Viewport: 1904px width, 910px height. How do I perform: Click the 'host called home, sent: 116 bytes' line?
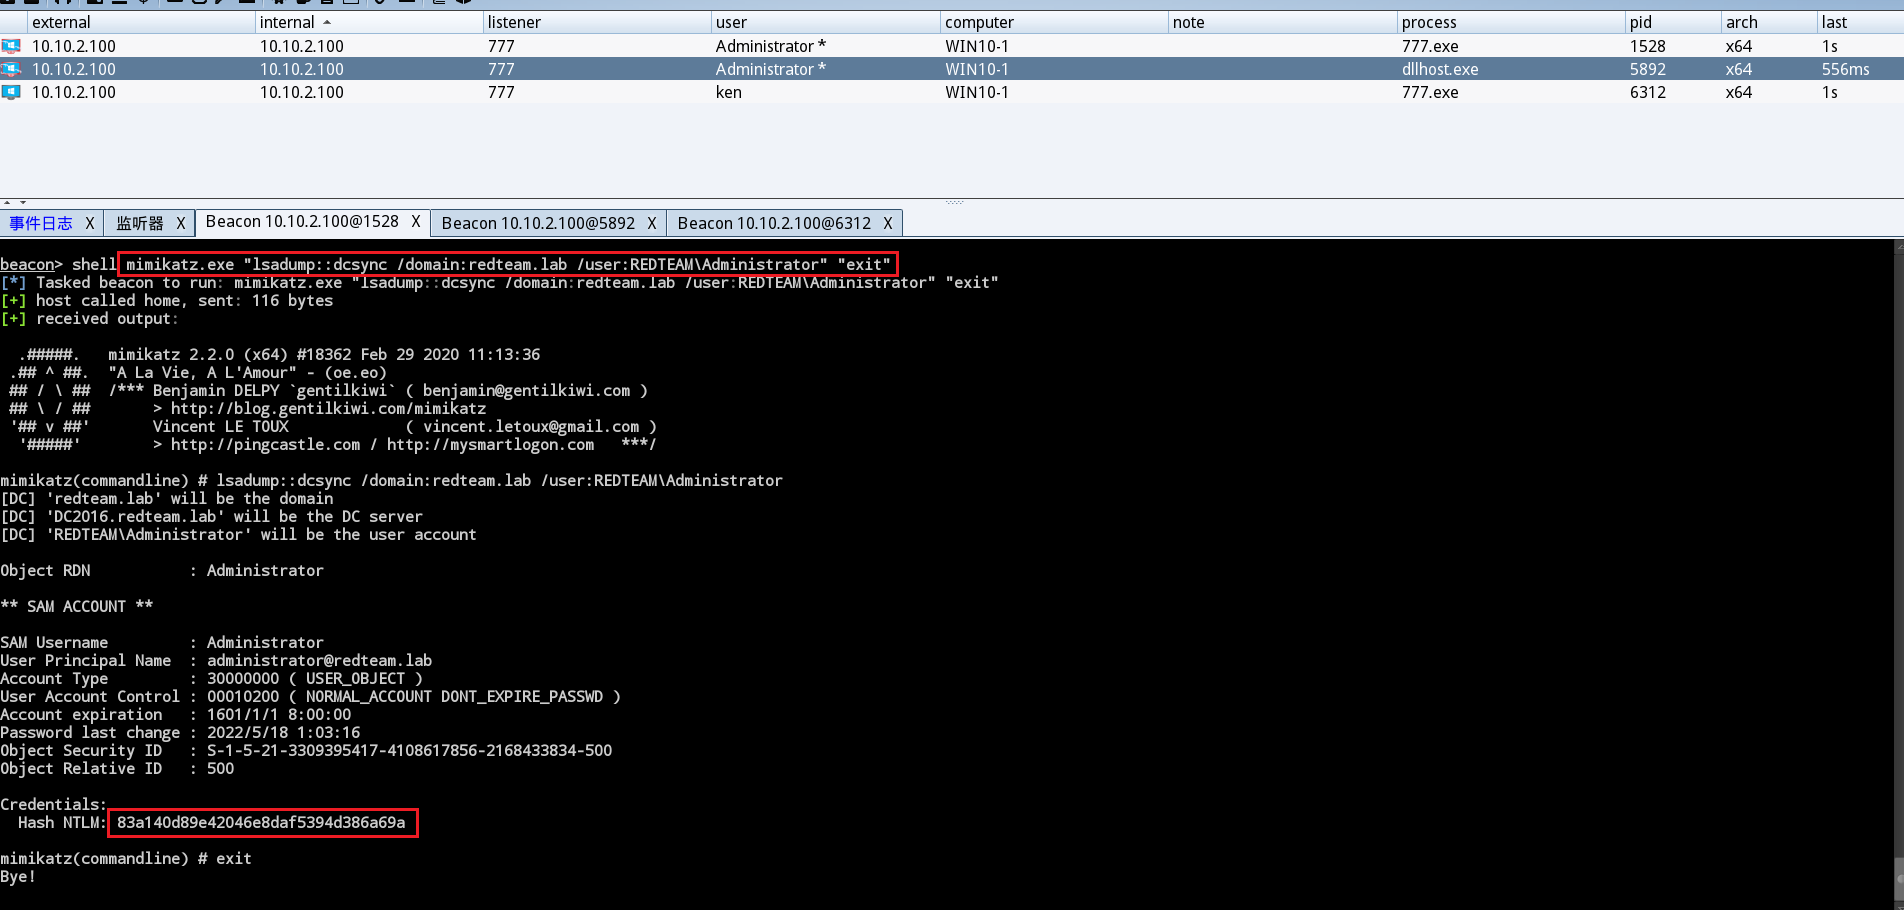click(166, 300)
